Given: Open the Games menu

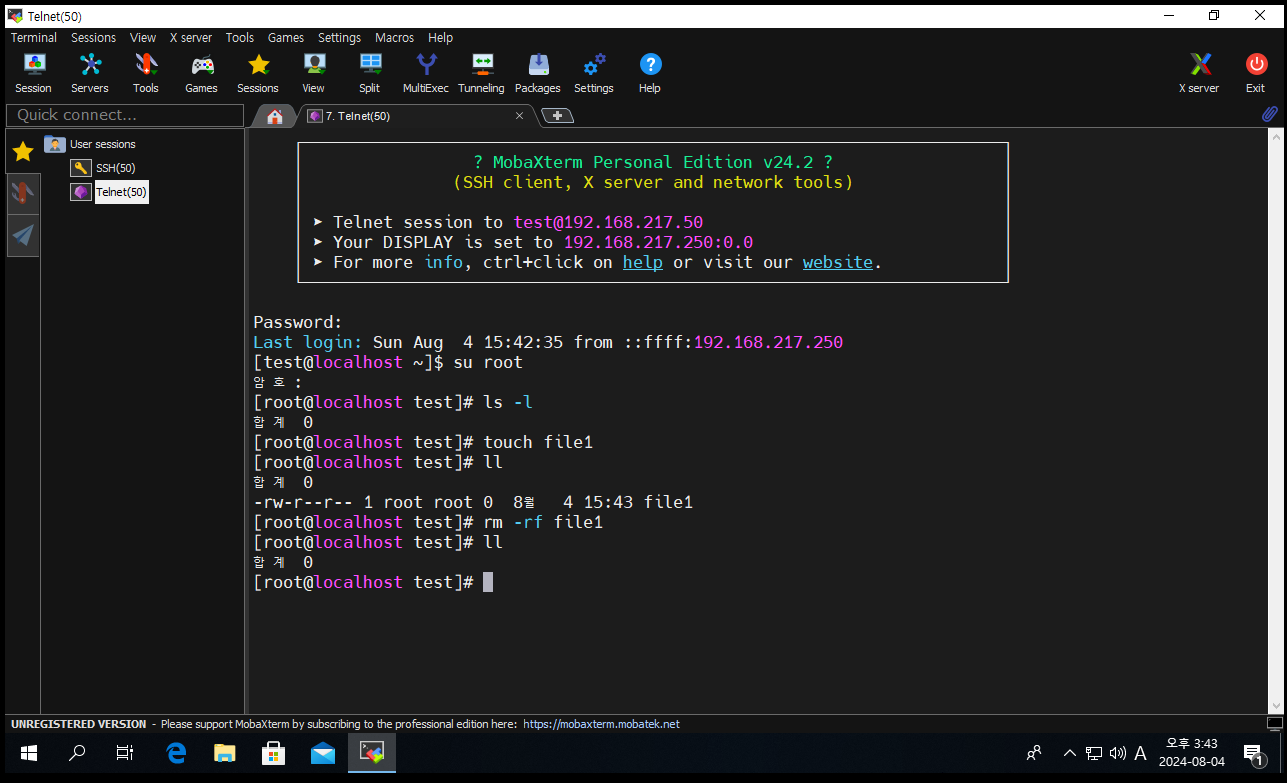Looking at the screenshot, I should click(x=286, y=37).
